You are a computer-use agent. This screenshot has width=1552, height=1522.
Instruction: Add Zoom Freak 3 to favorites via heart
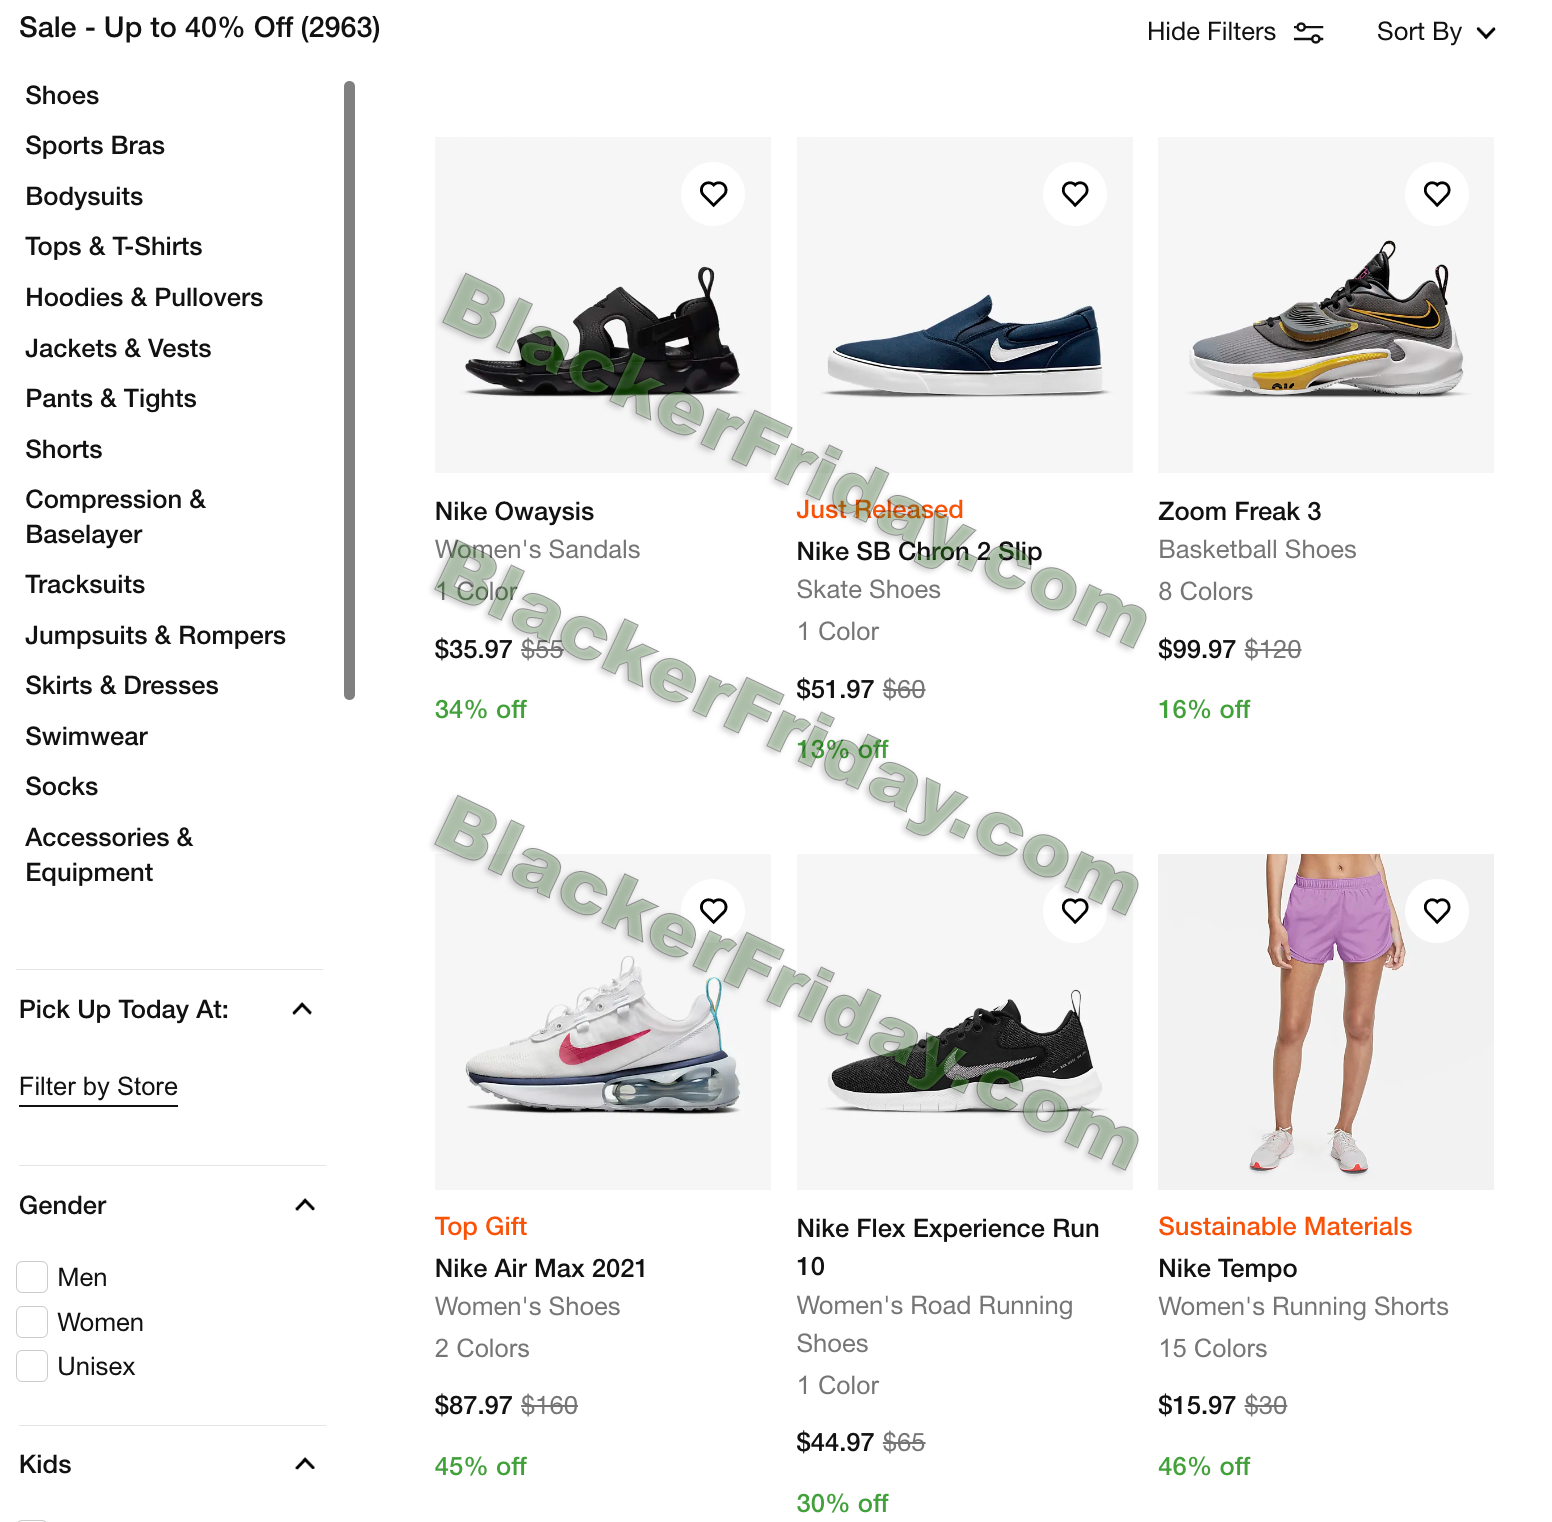click(1437, 194)
